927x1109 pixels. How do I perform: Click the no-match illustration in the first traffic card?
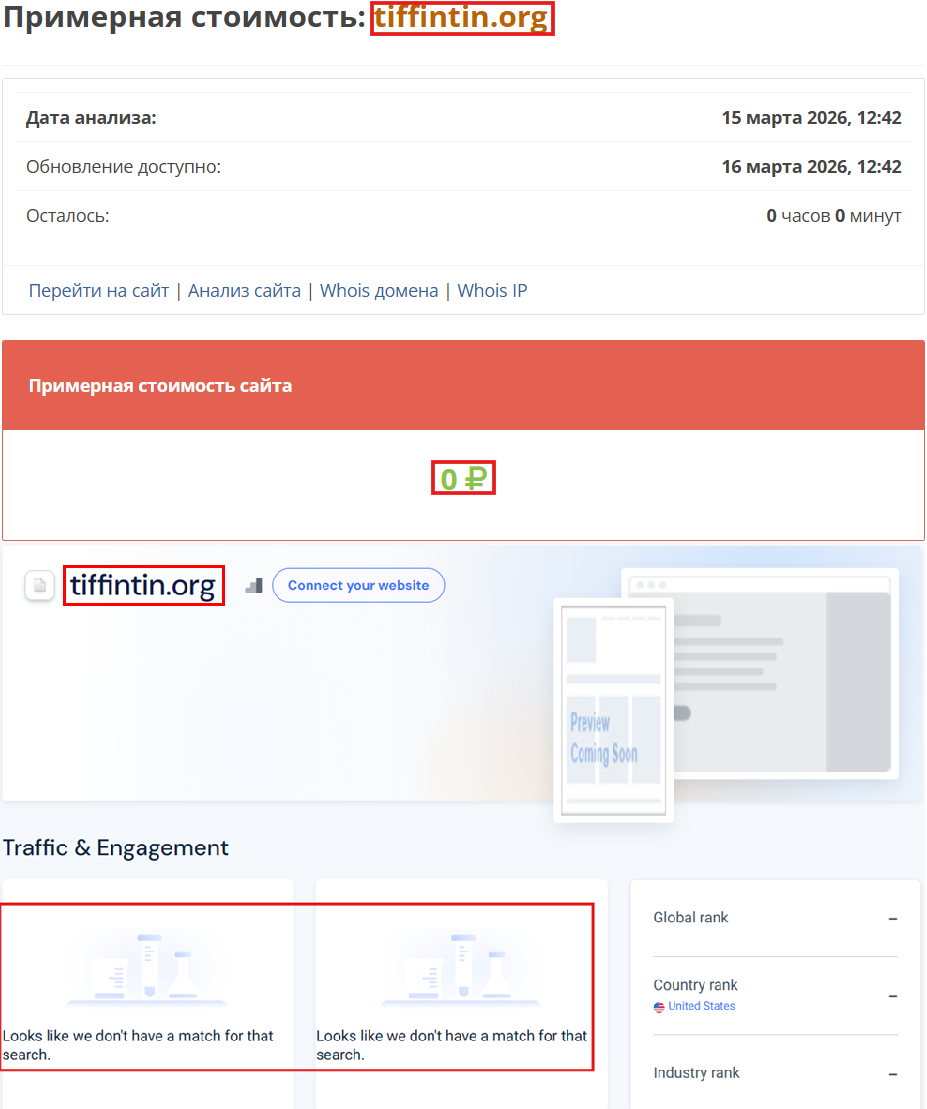tap(148, 965)
